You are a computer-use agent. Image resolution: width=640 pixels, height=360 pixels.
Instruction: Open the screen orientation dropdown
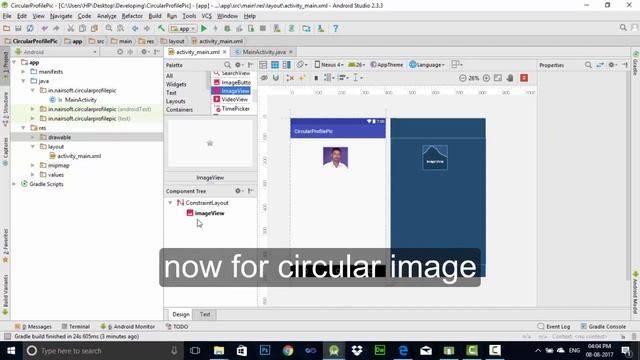pyautogui.click(x=302, y=65)
